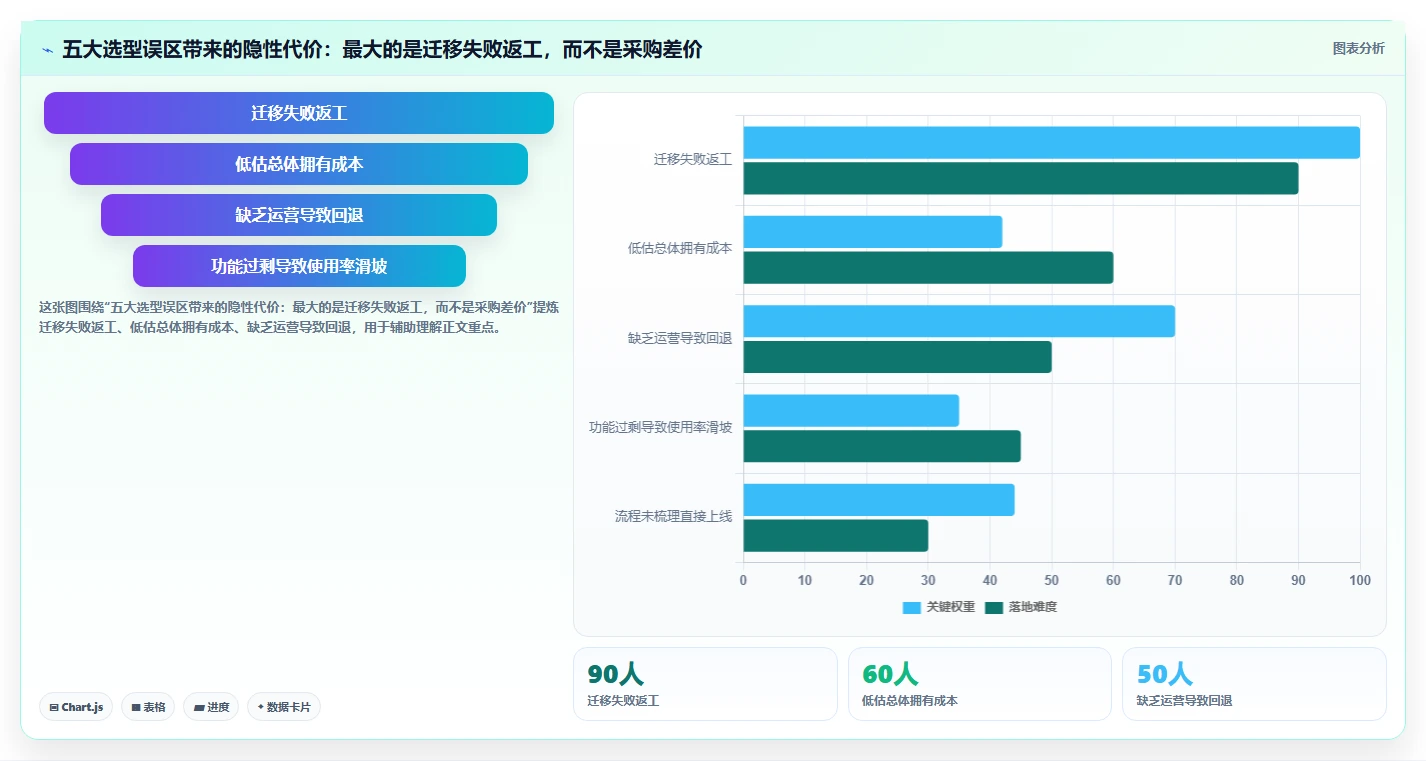
Task: Click the 落地难度 bar for 功能过剩导致使用率滑坡
Action: click(882, 446)
